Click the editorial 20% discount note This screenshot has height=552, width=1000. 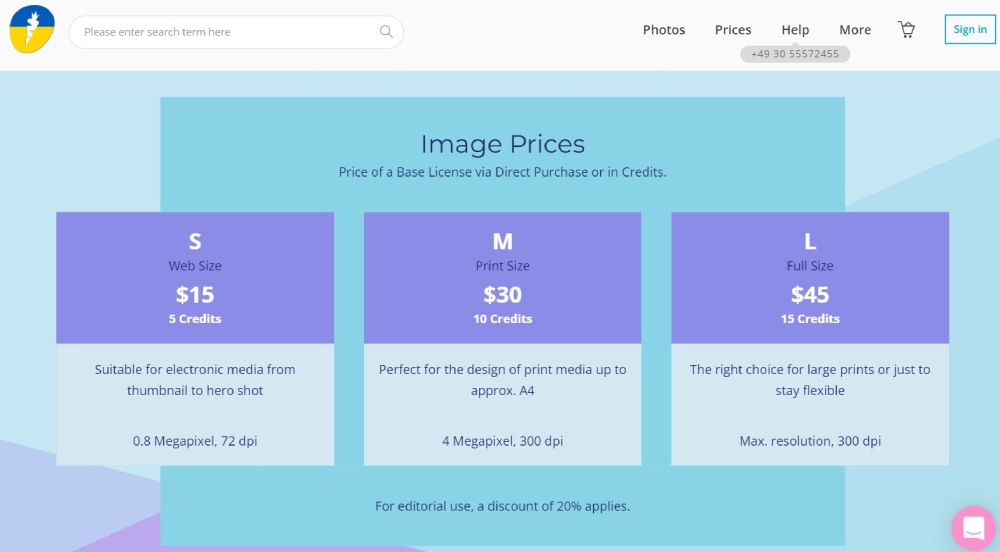[x=502, y=506]
